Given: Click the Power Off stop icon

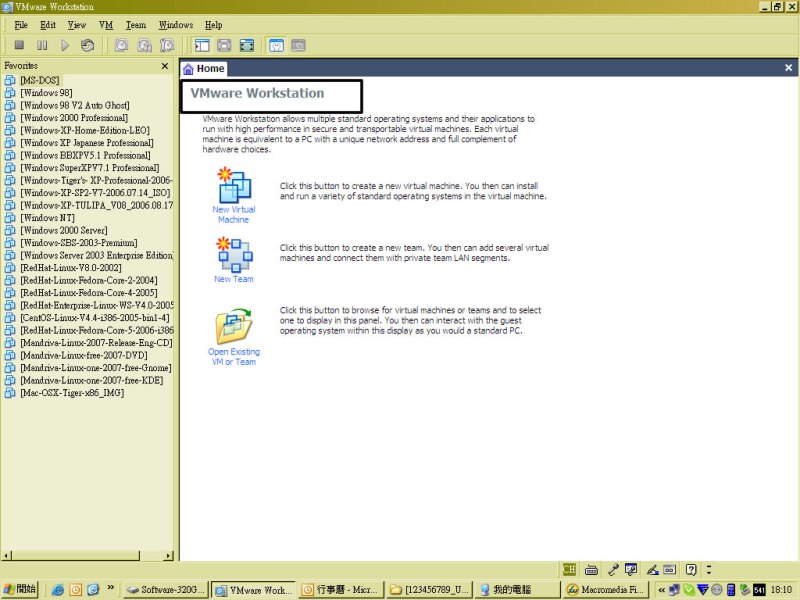Looking at the screenshot, I should pyautogui.click(x=19, y=45).
